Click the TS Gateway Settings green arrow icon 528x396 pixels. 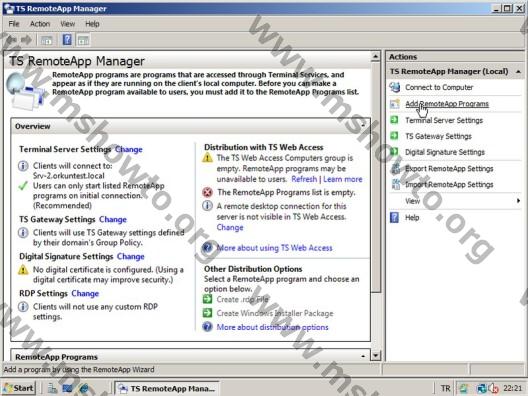pos(394,136)
